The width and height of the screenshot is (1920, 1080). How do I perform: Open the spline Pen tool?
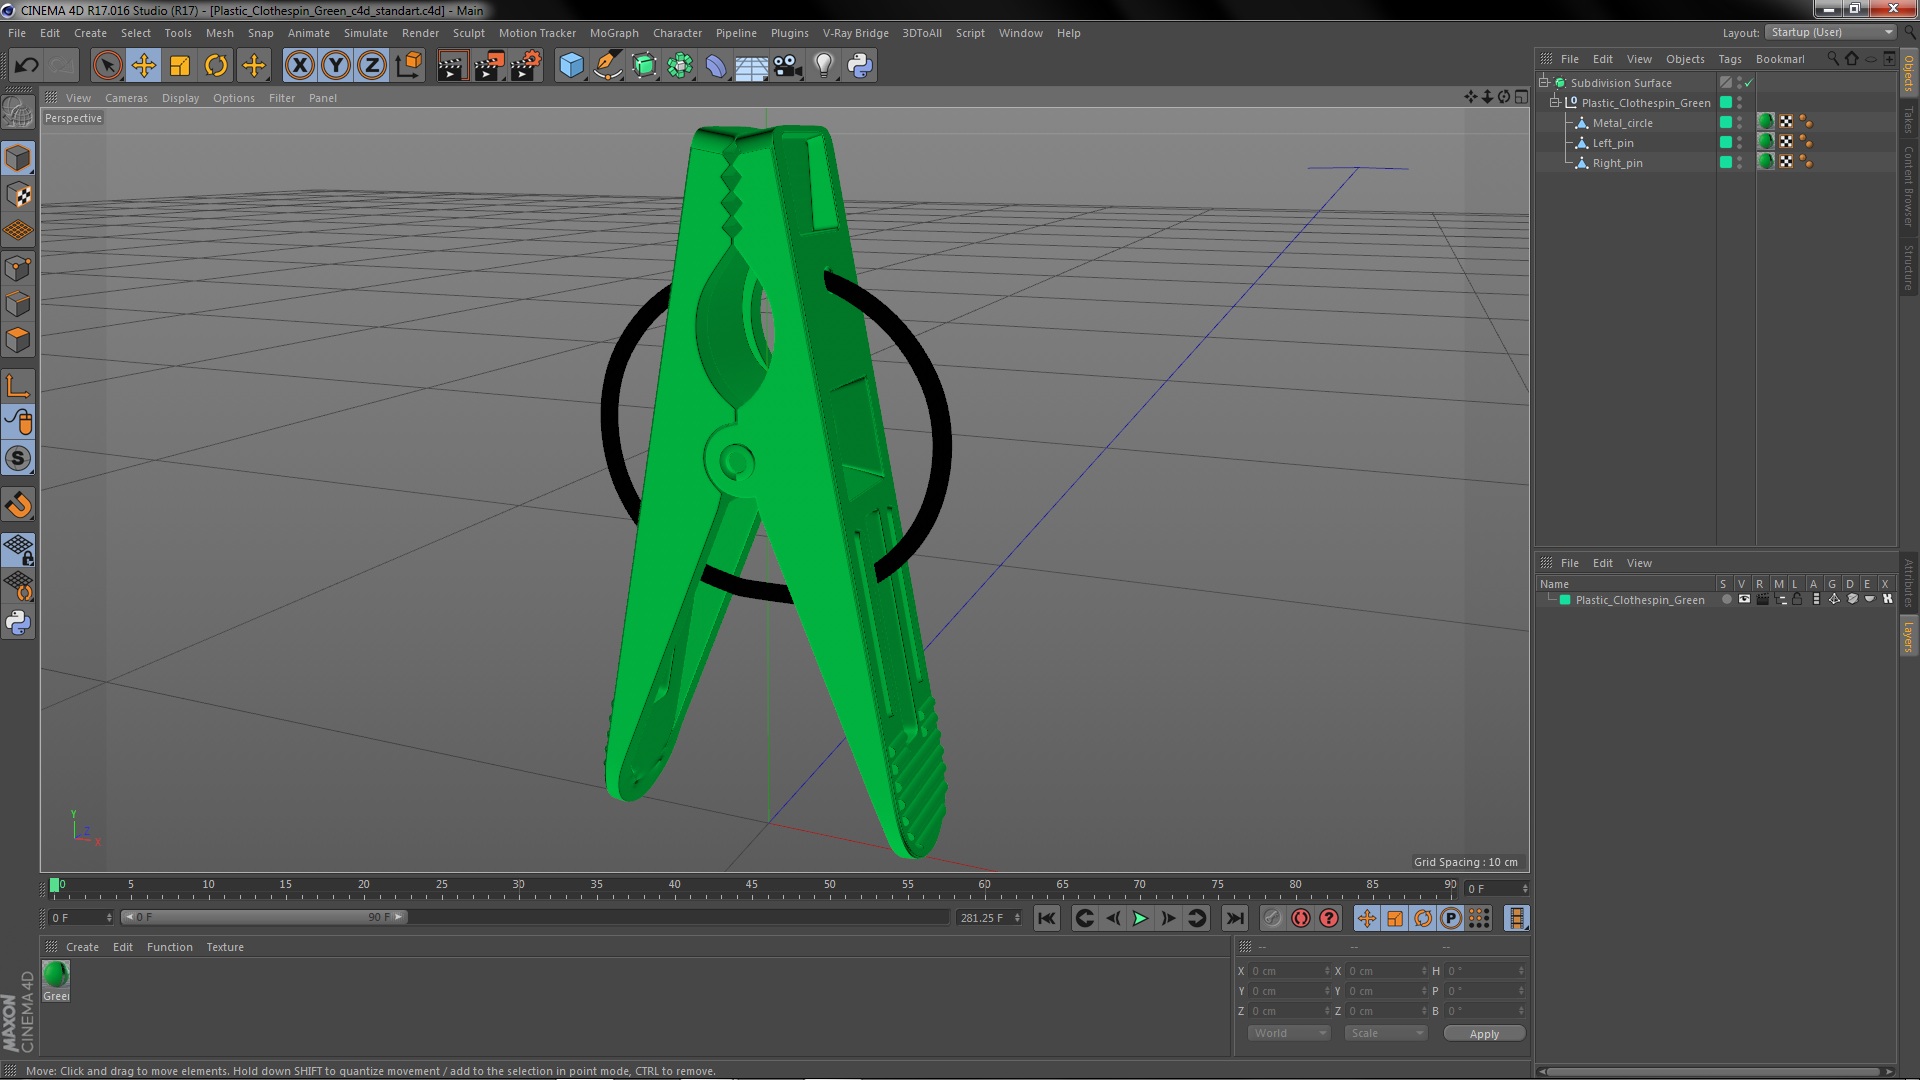(x=608, y=66)
